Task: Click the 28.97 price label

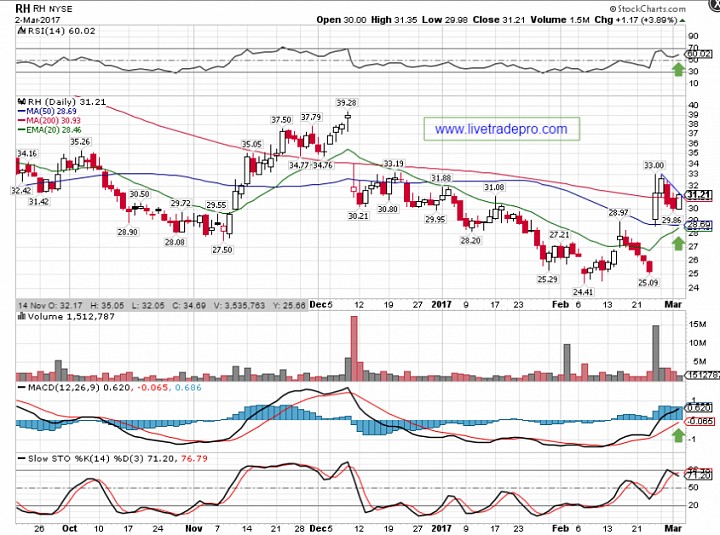Action: click(x=618, y=213)
